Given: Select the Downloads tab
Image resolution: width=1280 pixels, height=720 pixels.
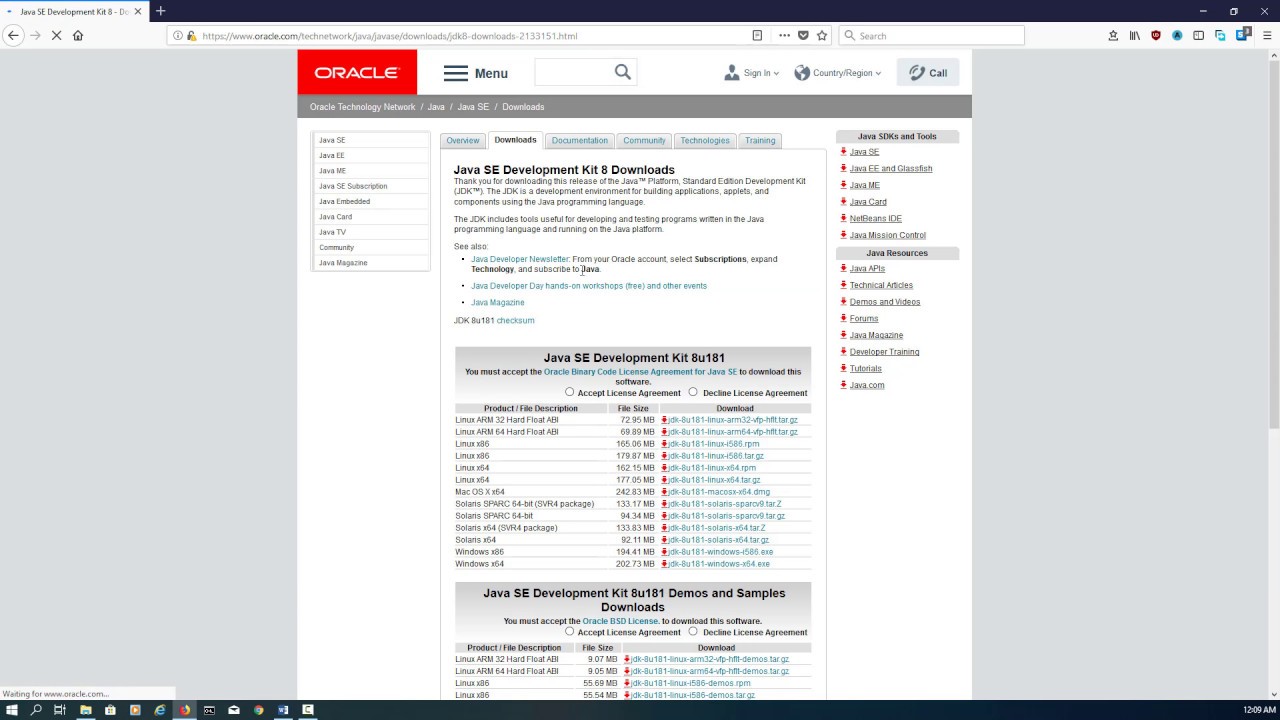Looking at the screenshot, I should [515, 140].
